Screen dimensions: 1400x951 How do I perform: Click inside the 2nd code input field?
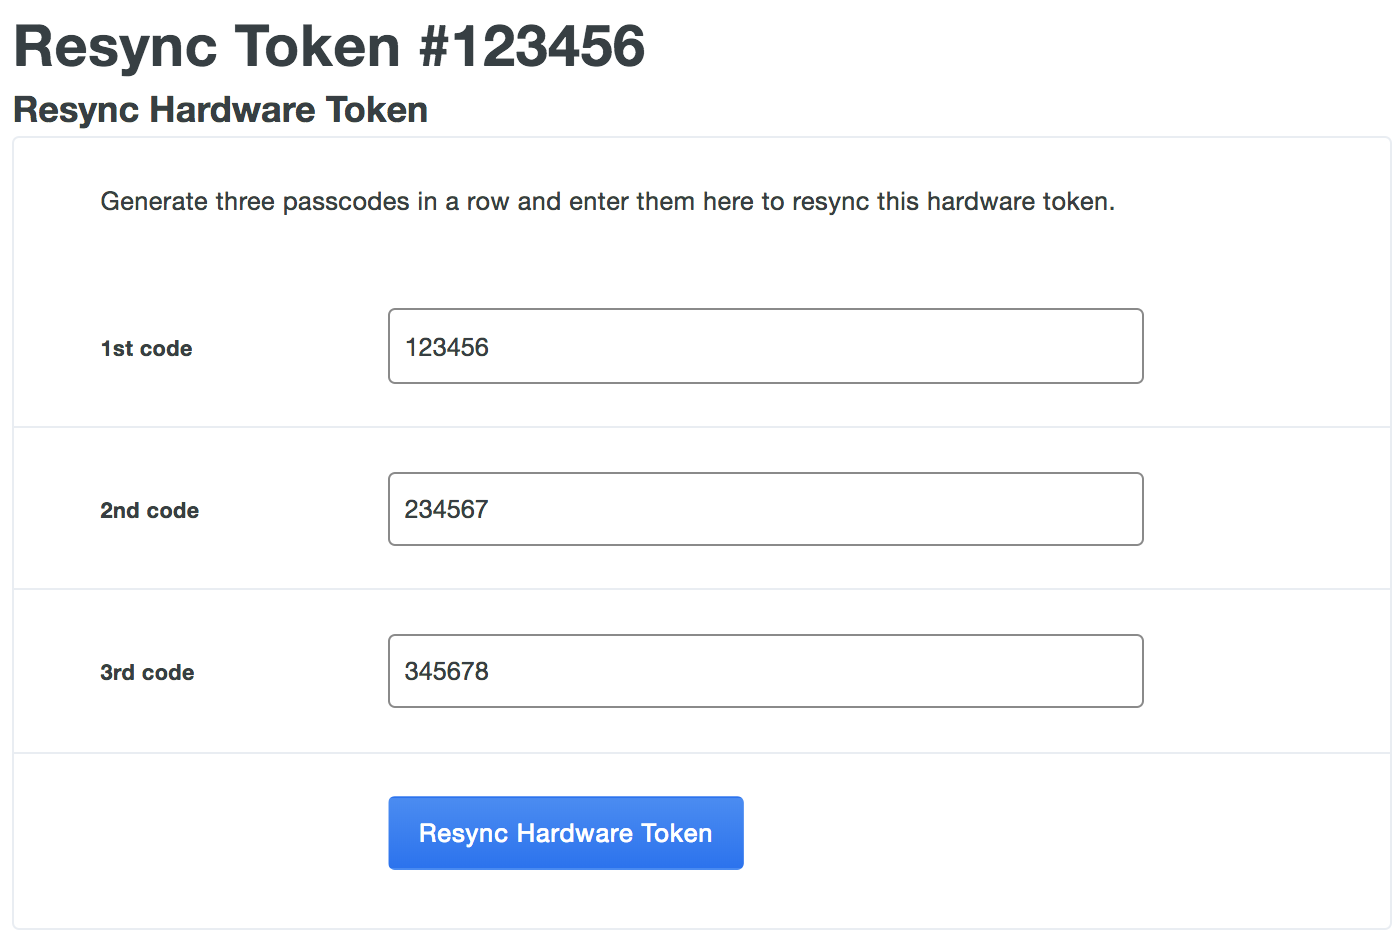tap(765, 509)
